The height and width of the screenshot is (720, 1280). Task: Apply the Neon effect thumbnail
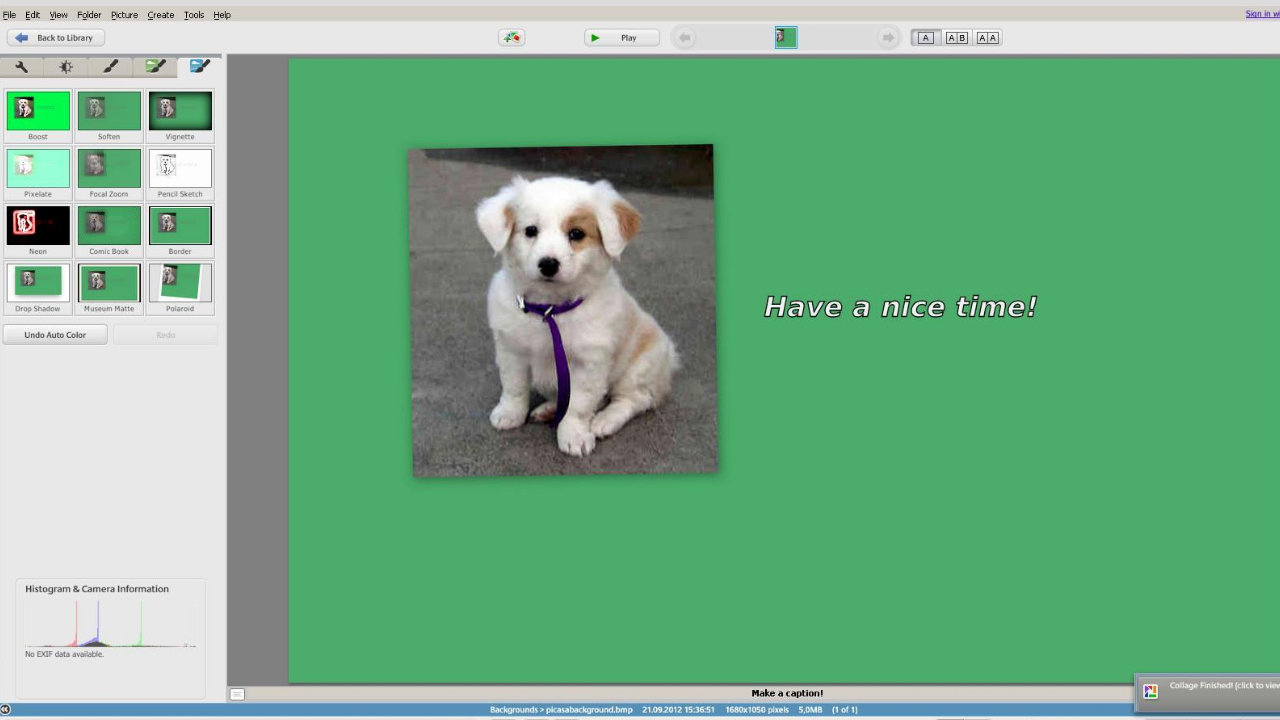[x=38, y=226]
